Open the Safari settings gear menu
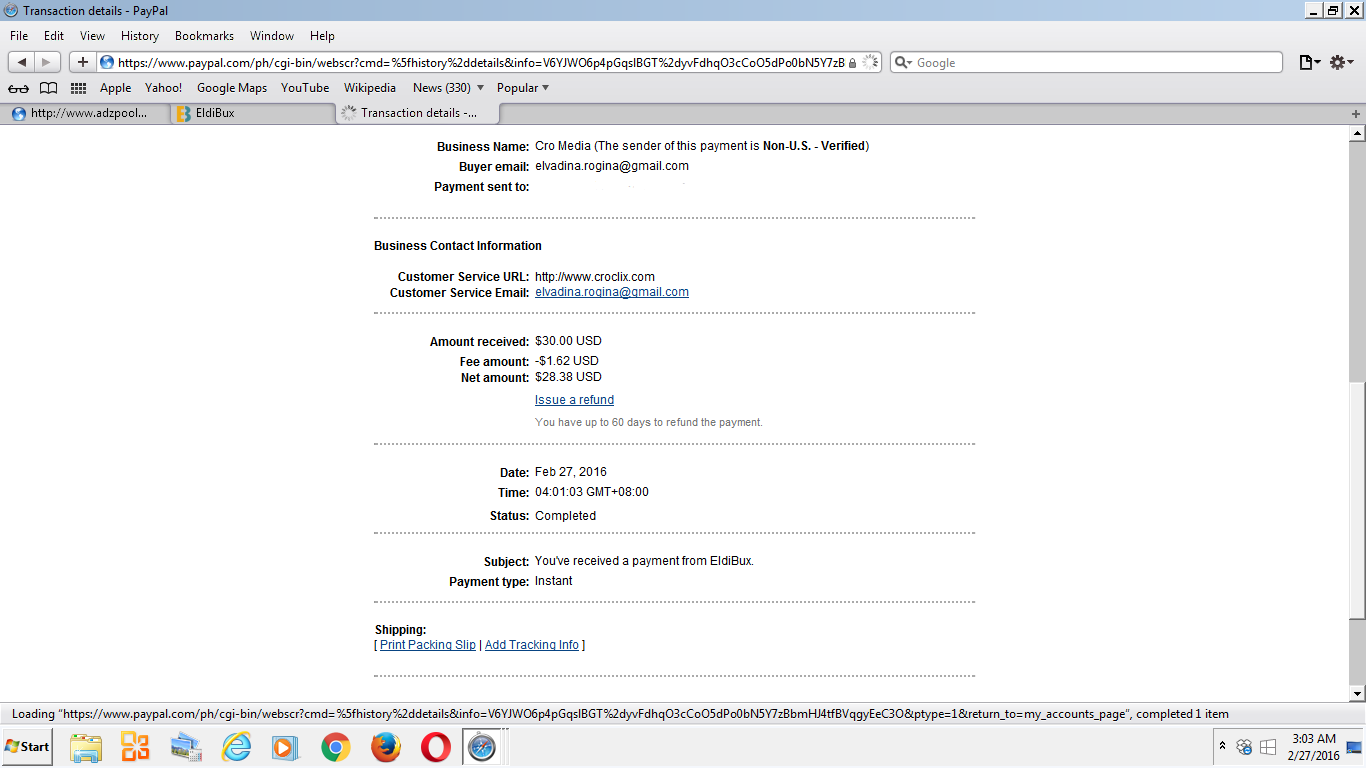The image size is (1366, 768). pos(1340,62)
